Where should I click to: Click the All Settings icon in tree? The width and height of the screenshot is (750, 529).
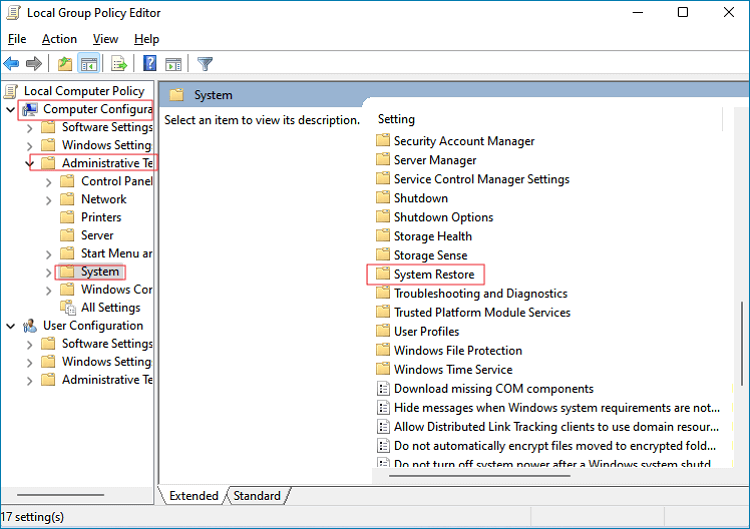click(68, 308)
